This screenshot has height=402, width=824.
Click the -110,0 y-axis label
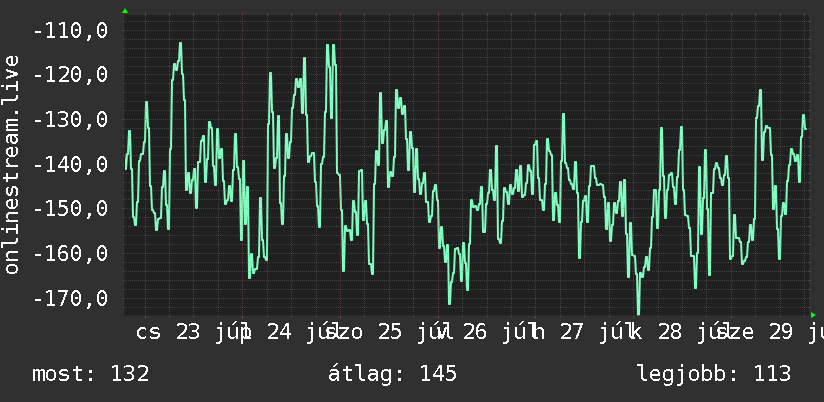pyautogui.click(x=70, y=30)
